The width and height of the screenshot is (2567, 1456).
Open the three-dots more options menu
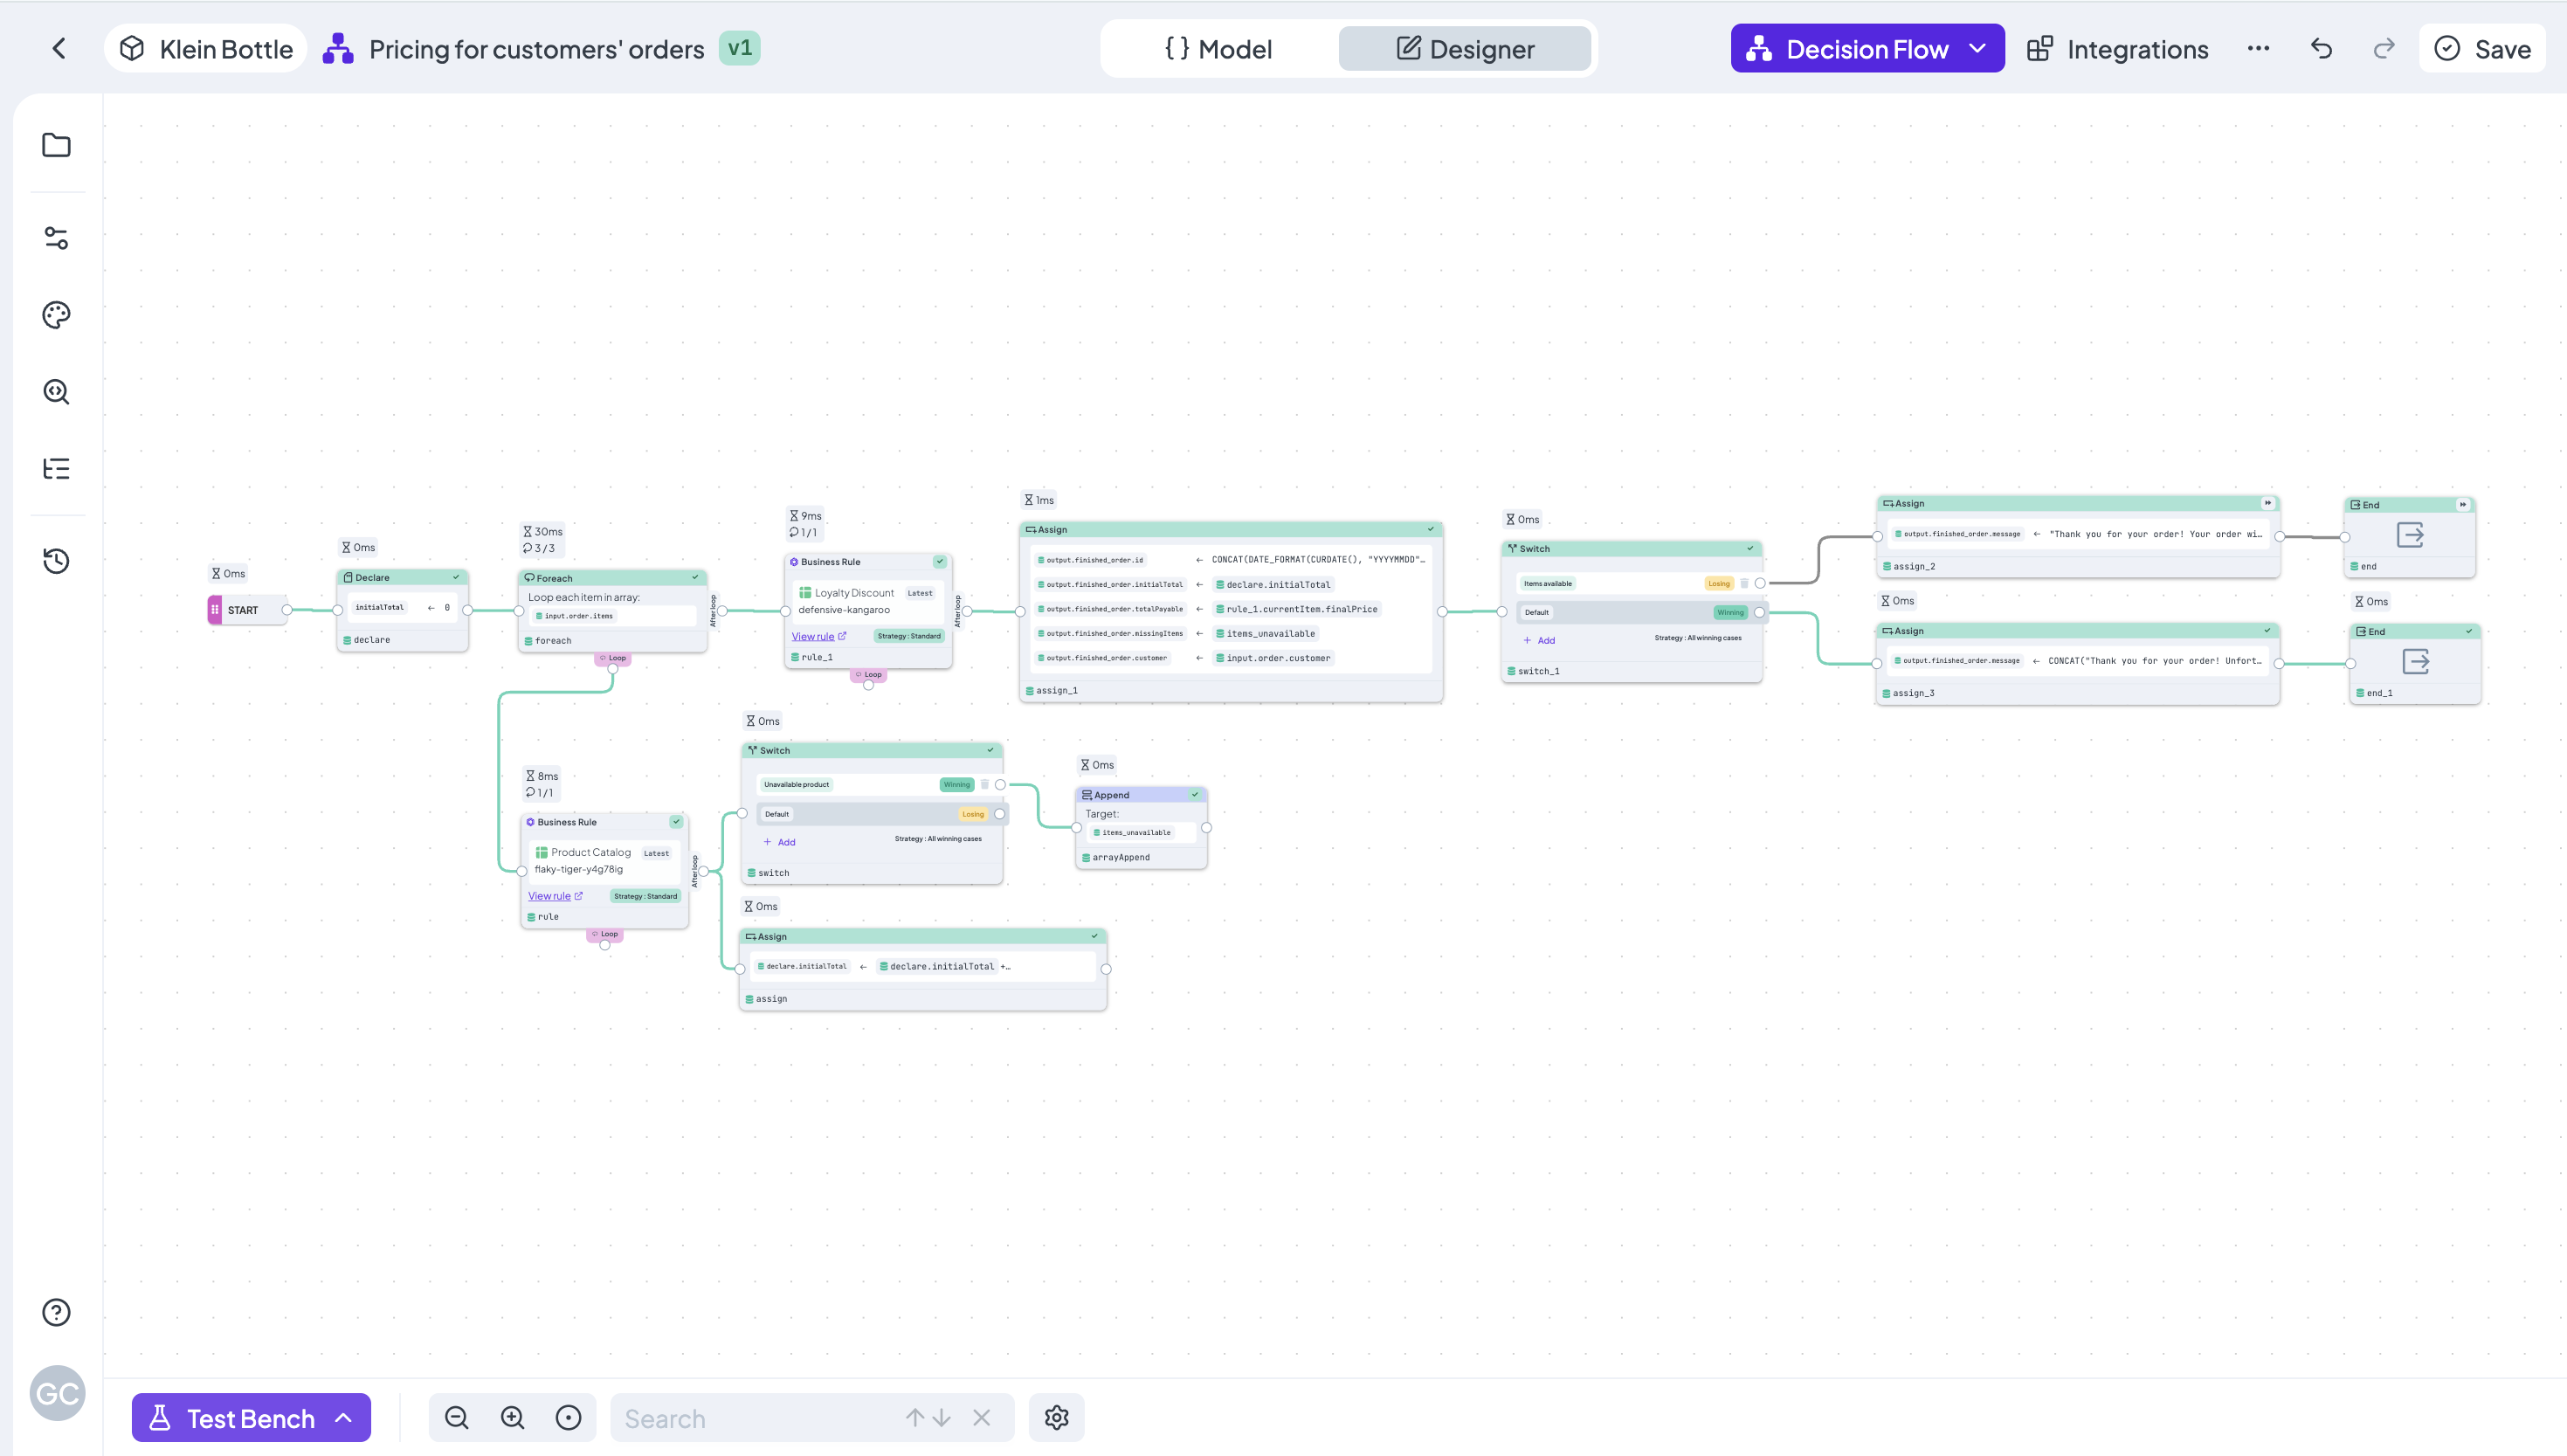point(2258,49)
